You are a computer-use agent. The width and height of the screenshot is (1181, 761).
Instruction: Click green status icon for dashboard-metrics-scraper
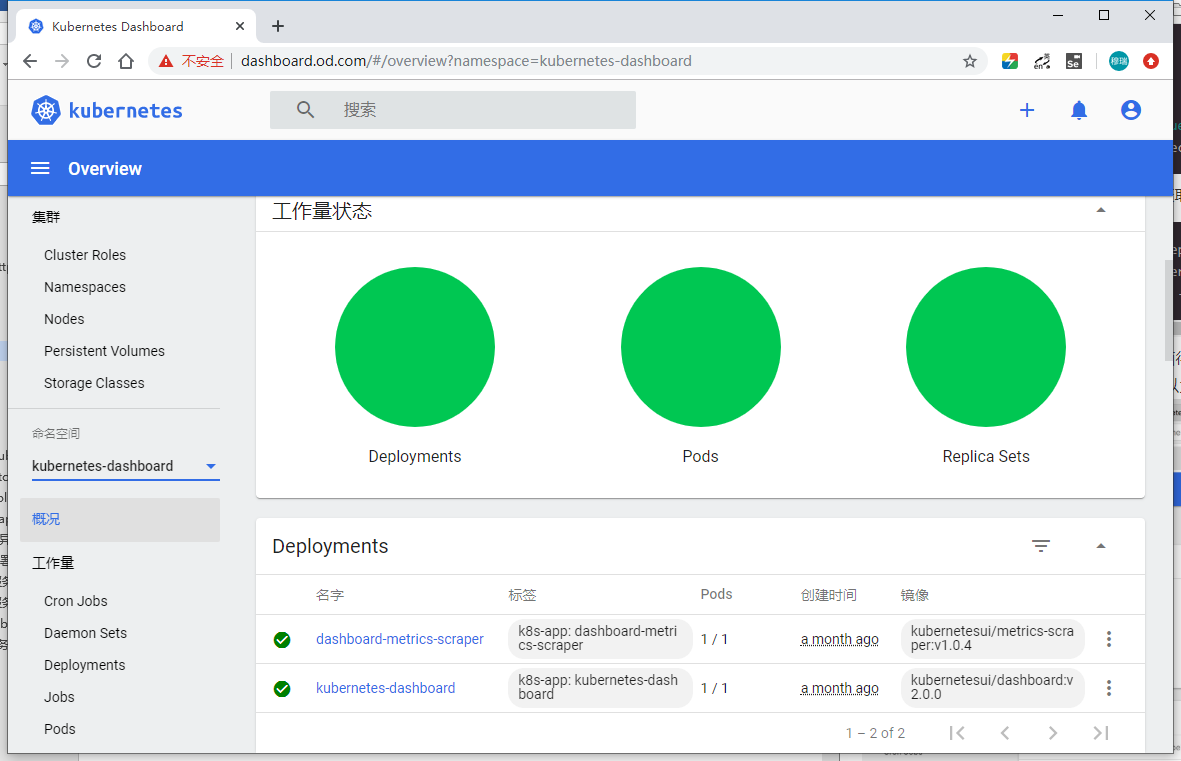282,640
